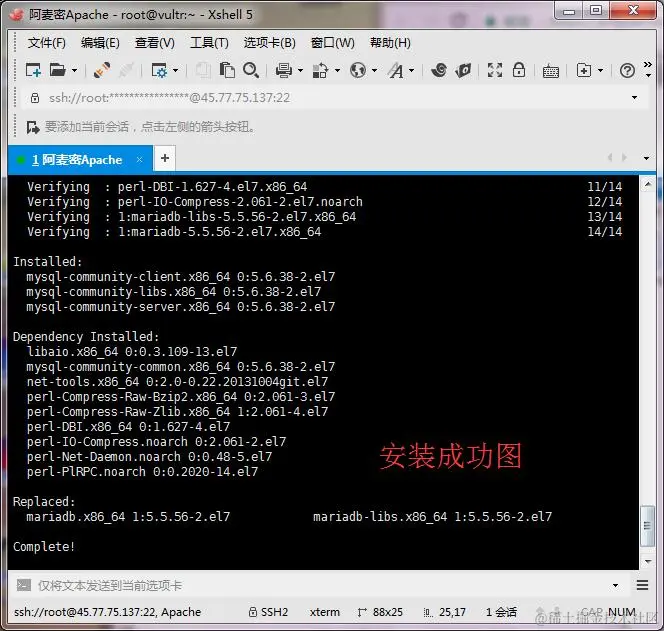Click the grayed Copy icon
Image resolution: width=664 pixels, height=631 pixels.
click(x=203, y=70)
